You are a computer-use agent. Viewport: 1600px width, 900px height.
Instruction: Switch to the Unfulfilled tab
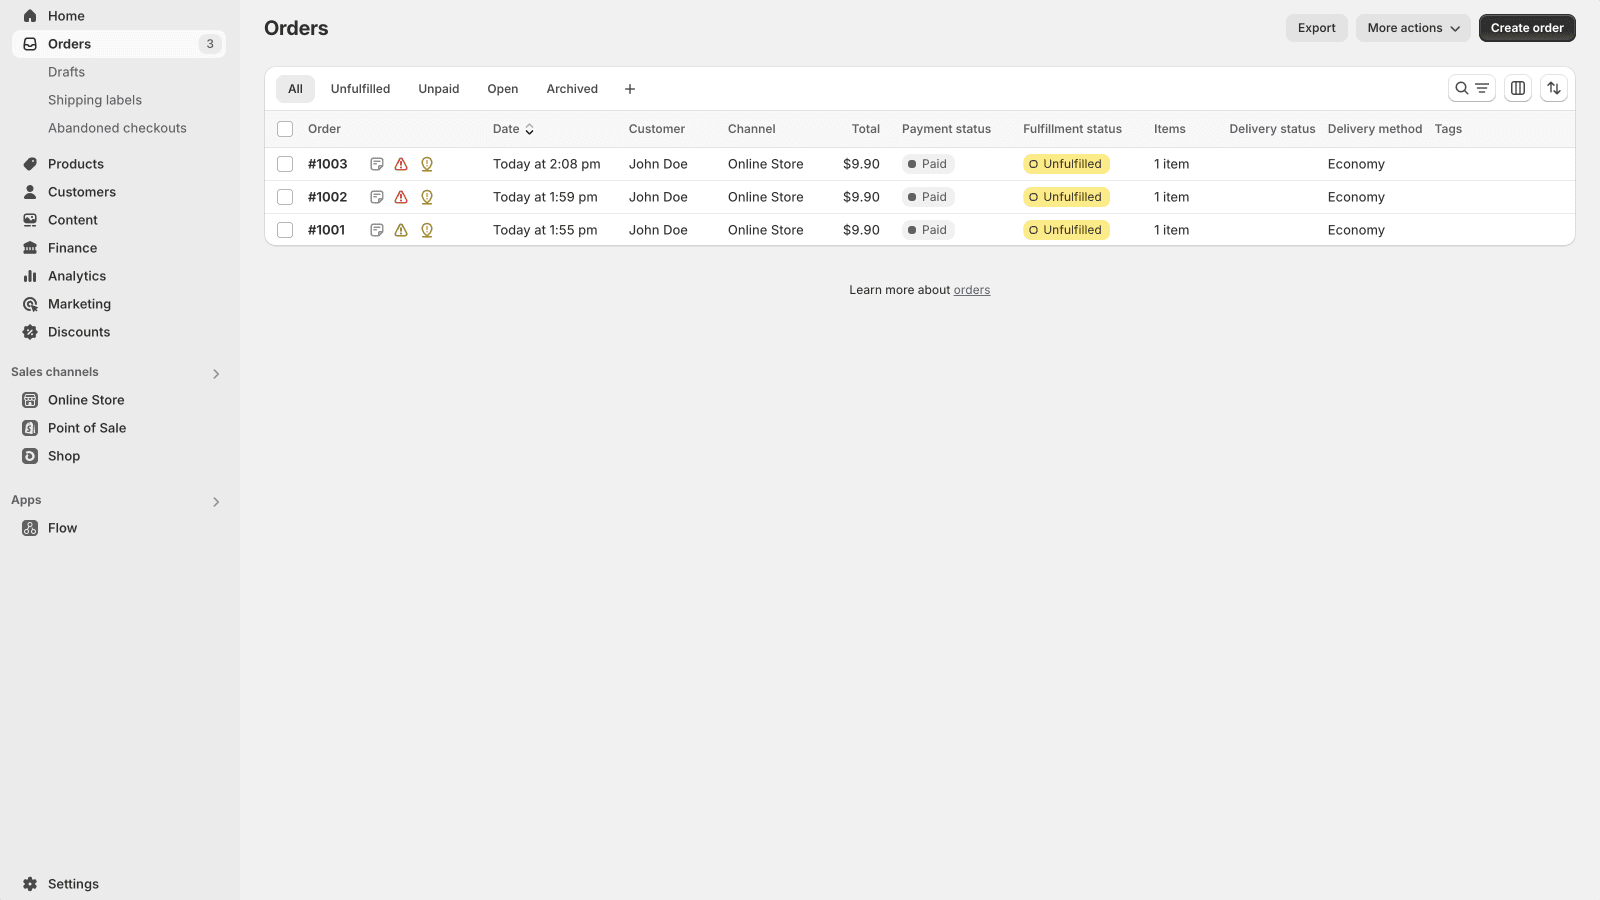360,88
